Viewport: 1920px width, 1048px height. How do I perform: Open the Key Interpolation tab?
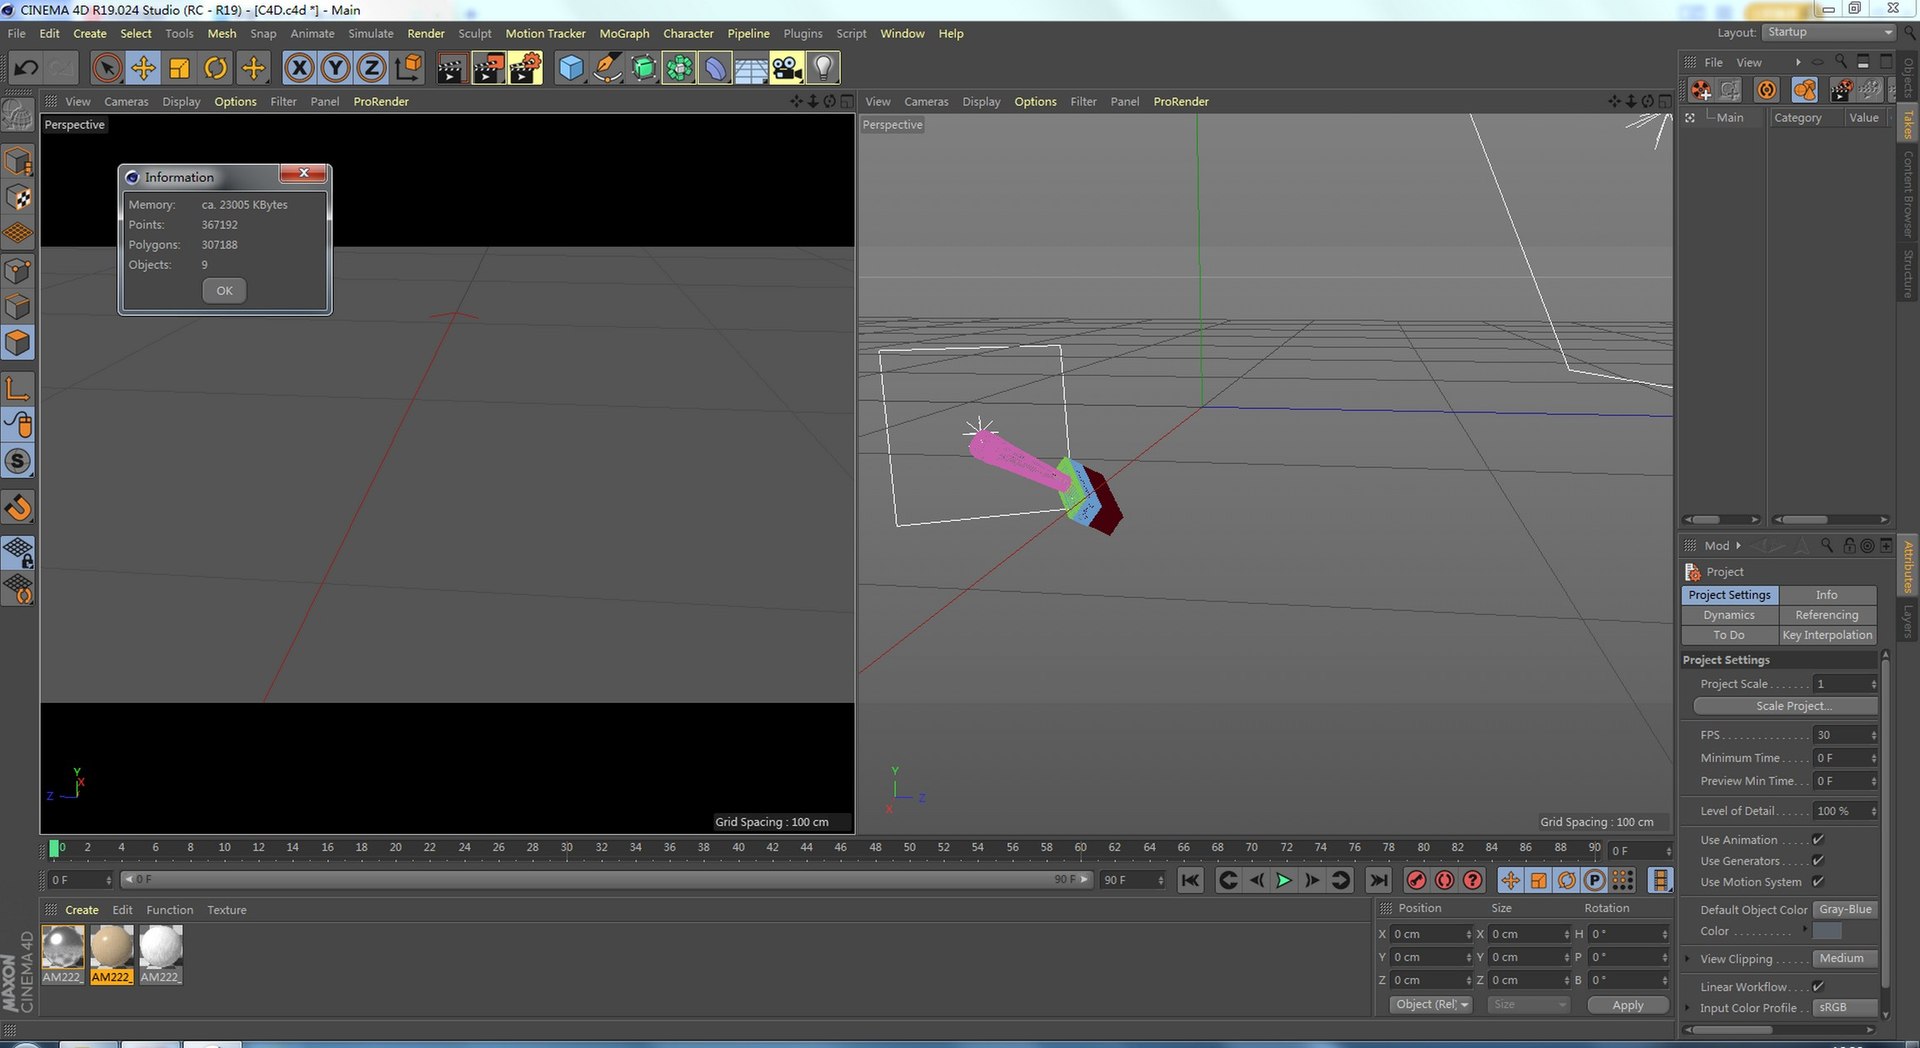(1827, 635)
